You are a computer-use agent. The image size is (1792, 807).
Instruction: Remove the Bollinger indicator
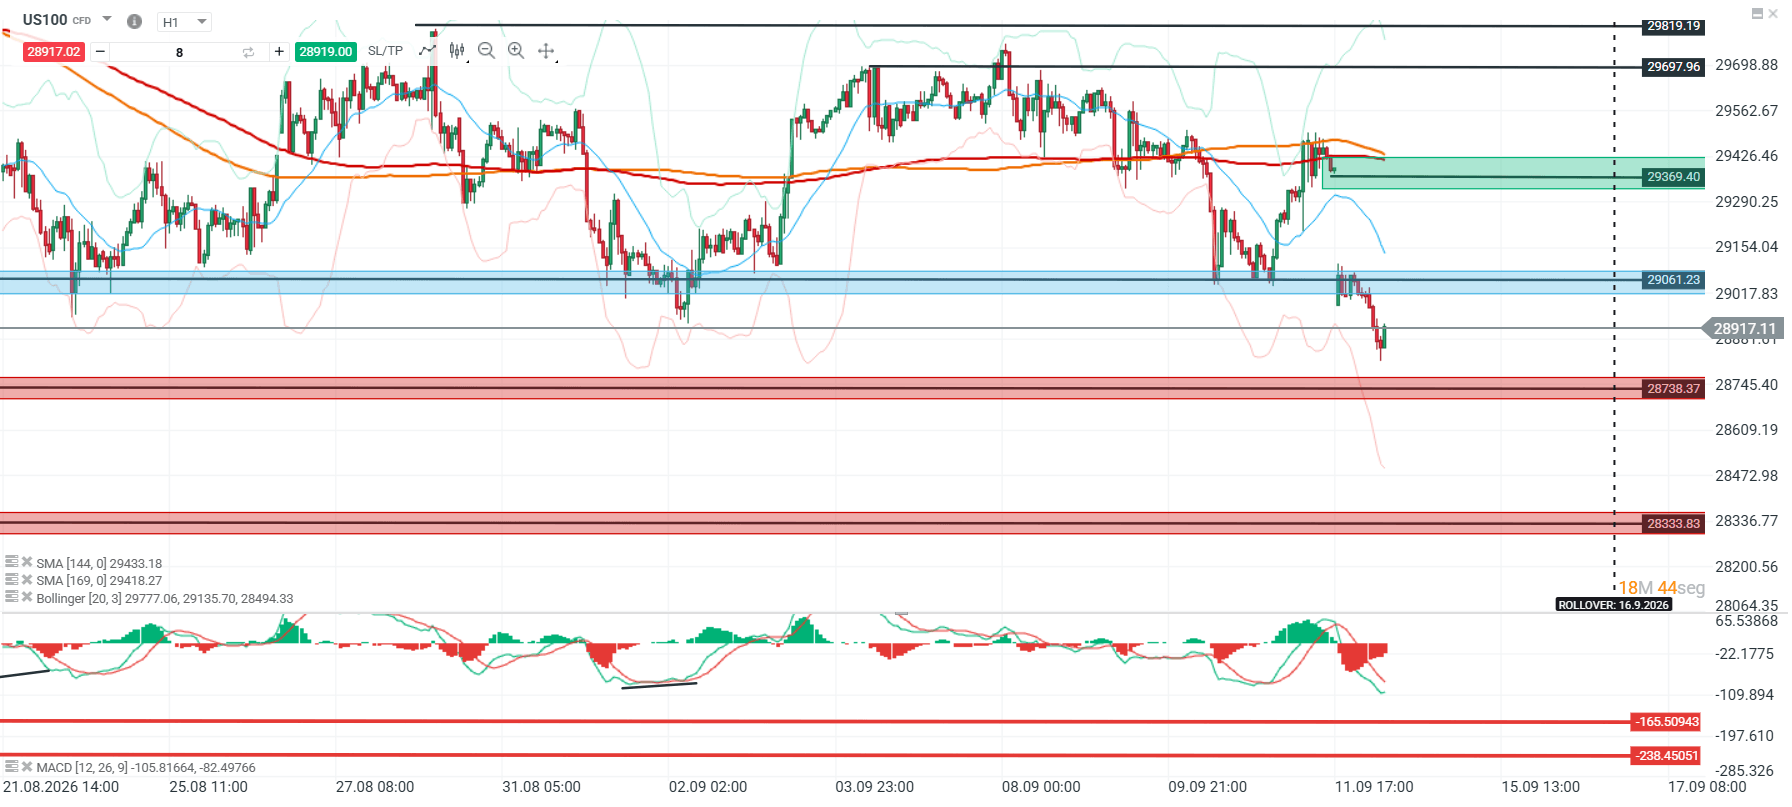(x=27, y=597)
